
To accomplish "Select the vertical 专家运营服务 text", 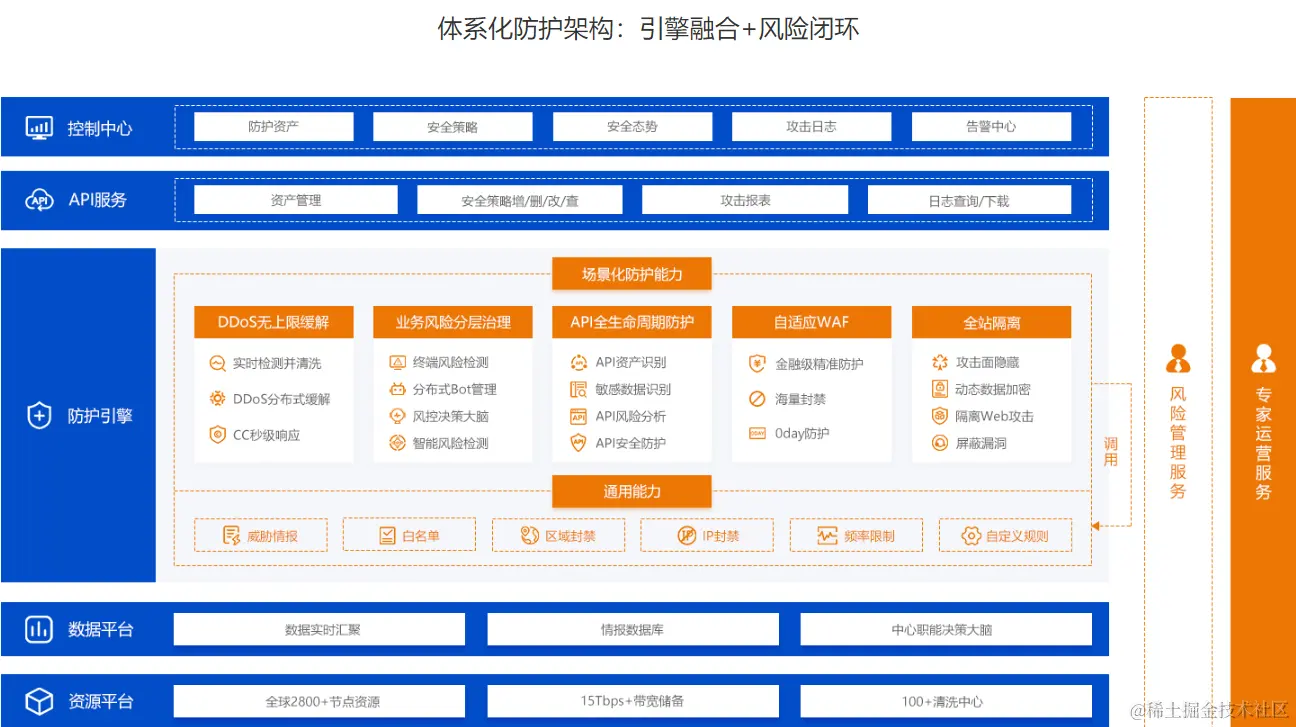I will click(x=1264, y=443).
